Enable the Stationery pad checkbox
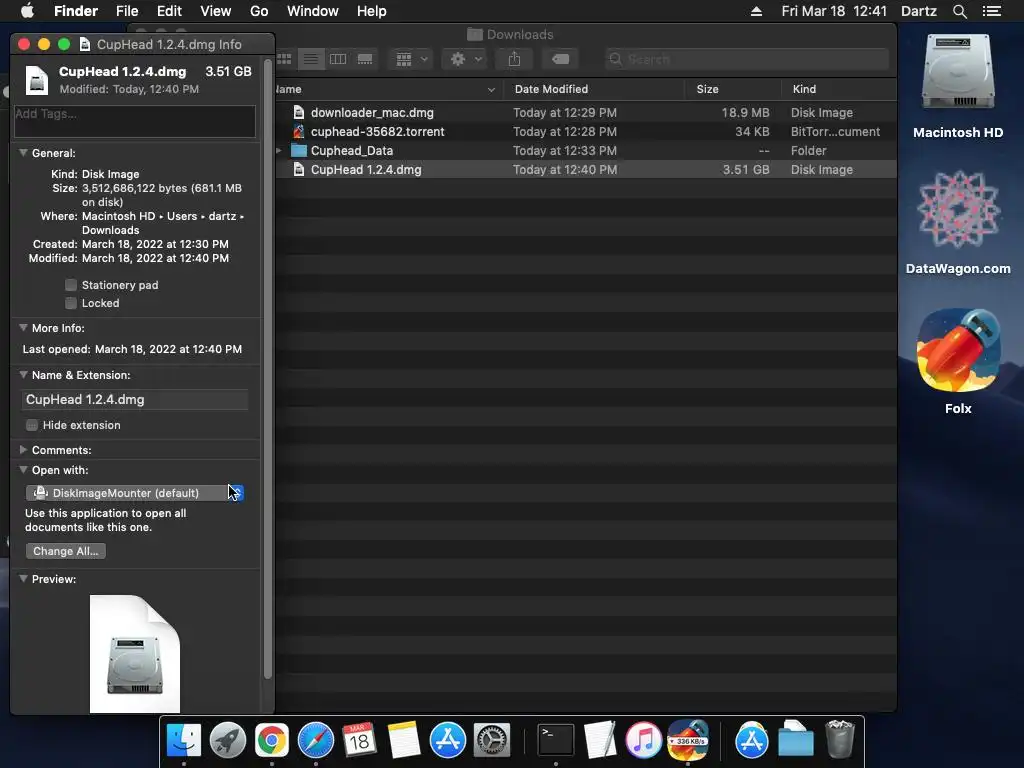The image size is (1024, 768). click(x=71, y=285)
